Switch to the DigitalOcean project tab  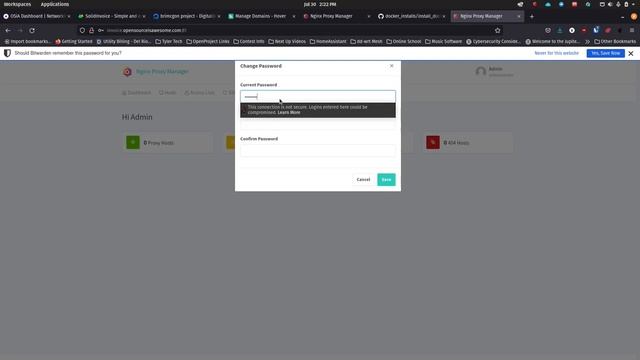tap(187, 16)
